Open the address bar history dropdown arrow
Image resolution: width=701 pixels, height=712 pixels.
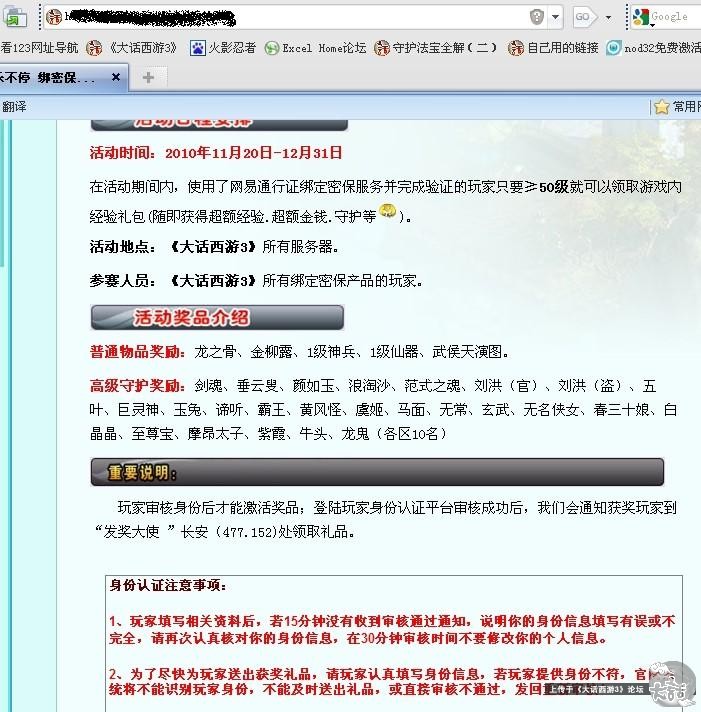point(555,17)
